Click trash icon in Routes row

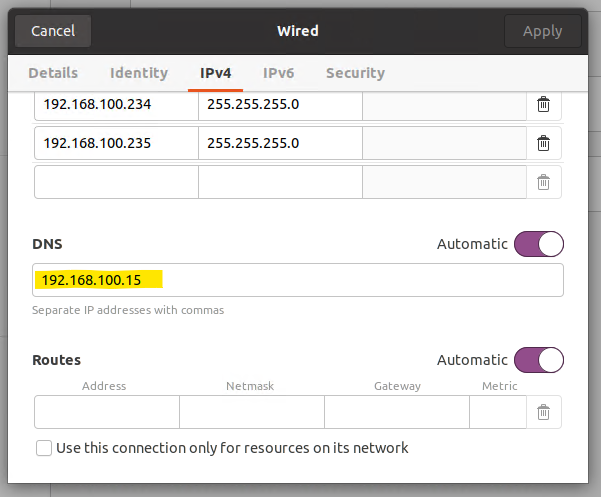click(x=543, y=412)
